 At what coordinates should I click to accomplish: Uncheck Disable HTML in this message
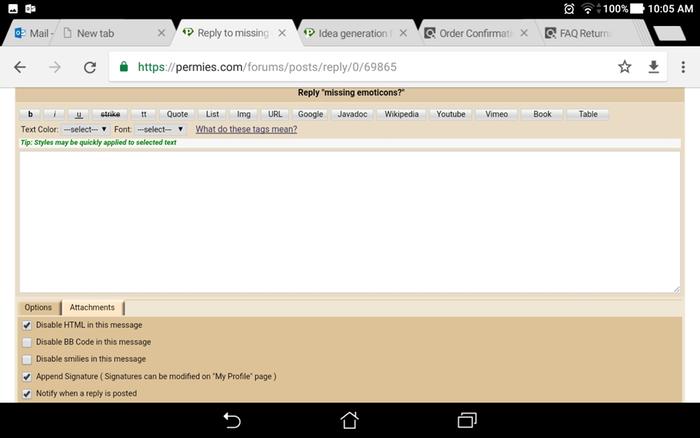(27, 325)
